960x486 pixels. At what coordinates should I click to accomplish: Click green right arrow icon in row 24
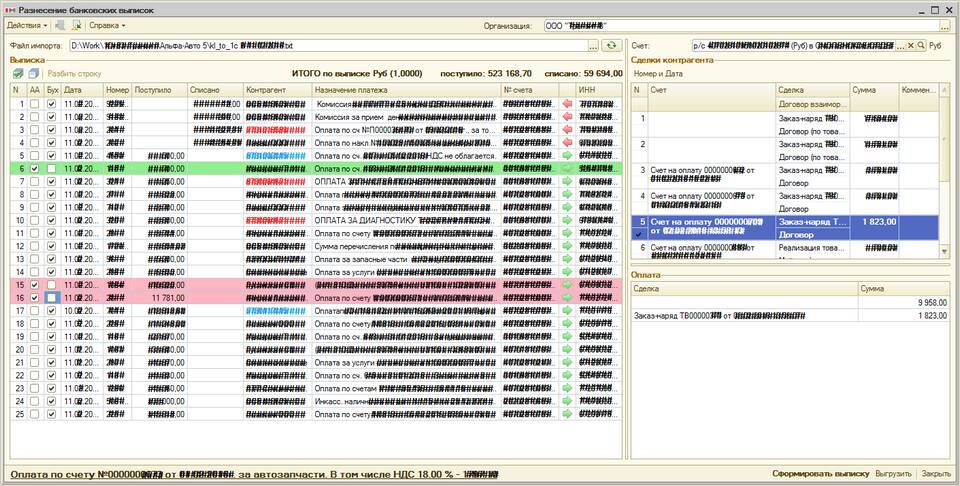(x=567, y=401)
